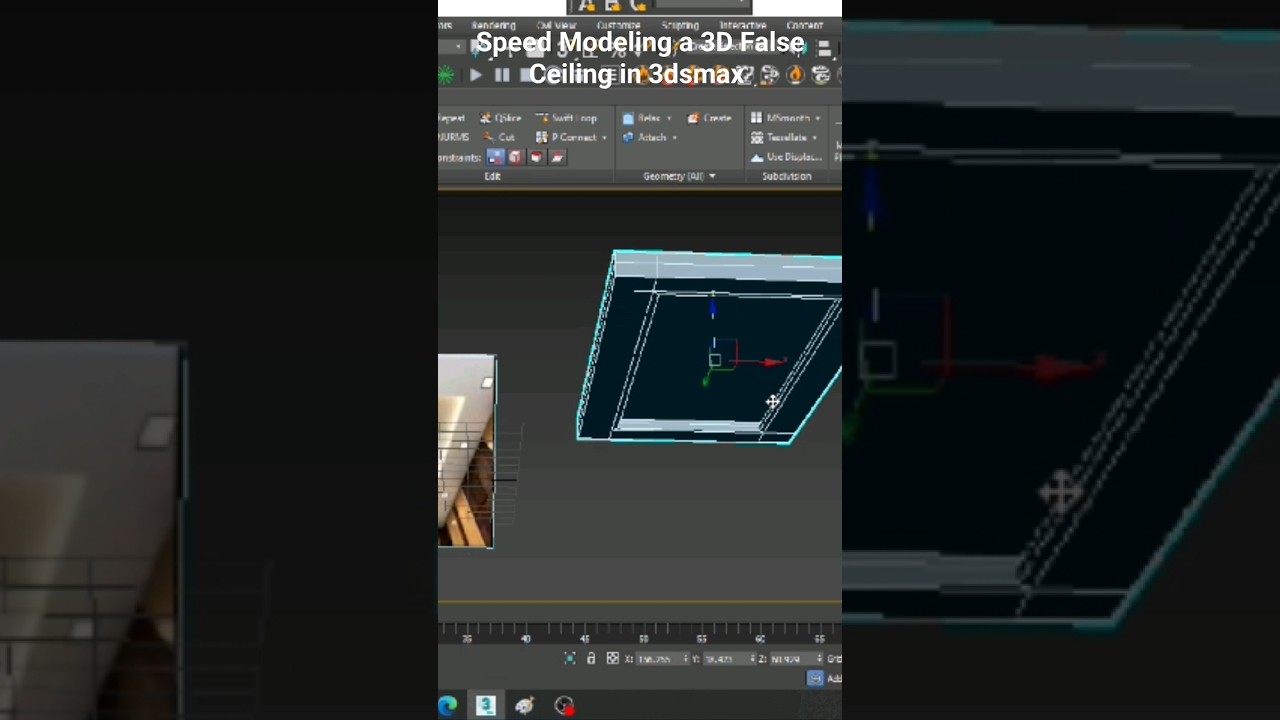Click the 3ds Max taskbar icon

tap(485, 706)
